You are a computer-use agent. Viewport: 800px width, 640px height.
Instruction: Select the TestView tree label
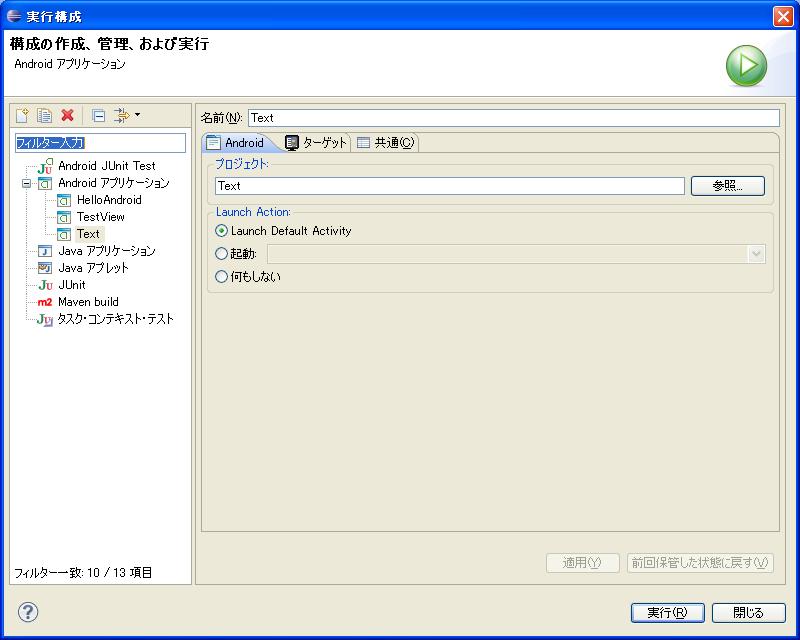click(x=101, y=217)
